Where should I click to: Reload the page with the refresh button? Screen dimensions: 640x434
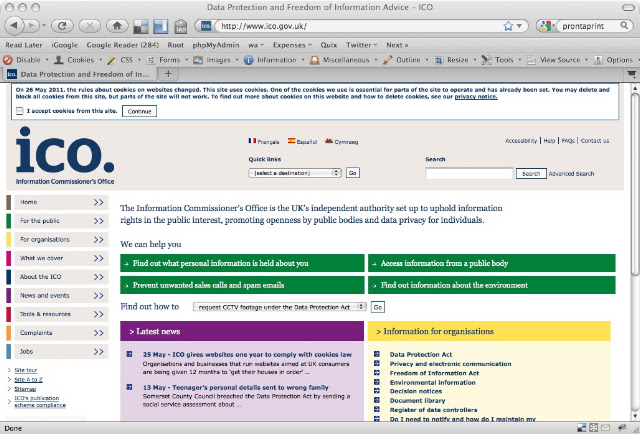[x=62, y=26]
